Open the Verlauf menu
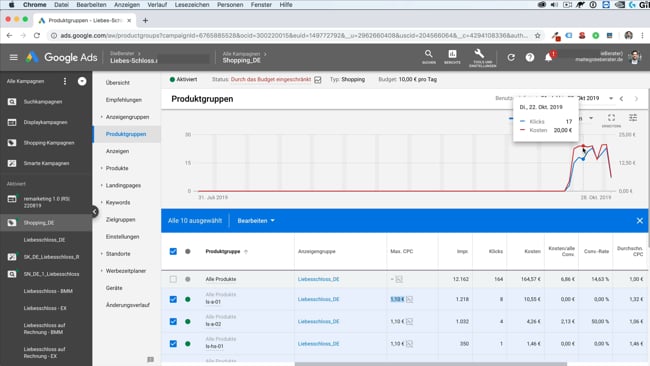Screen dimensions: 650x366 click(157, 5)
